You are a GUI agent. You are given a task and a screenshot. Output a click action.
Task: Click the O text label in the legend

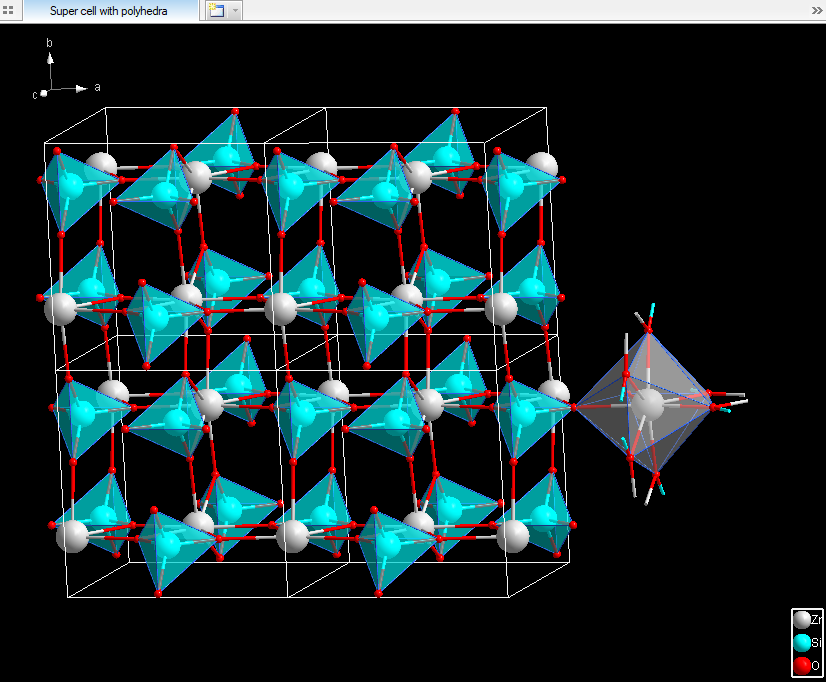(816, 665)
